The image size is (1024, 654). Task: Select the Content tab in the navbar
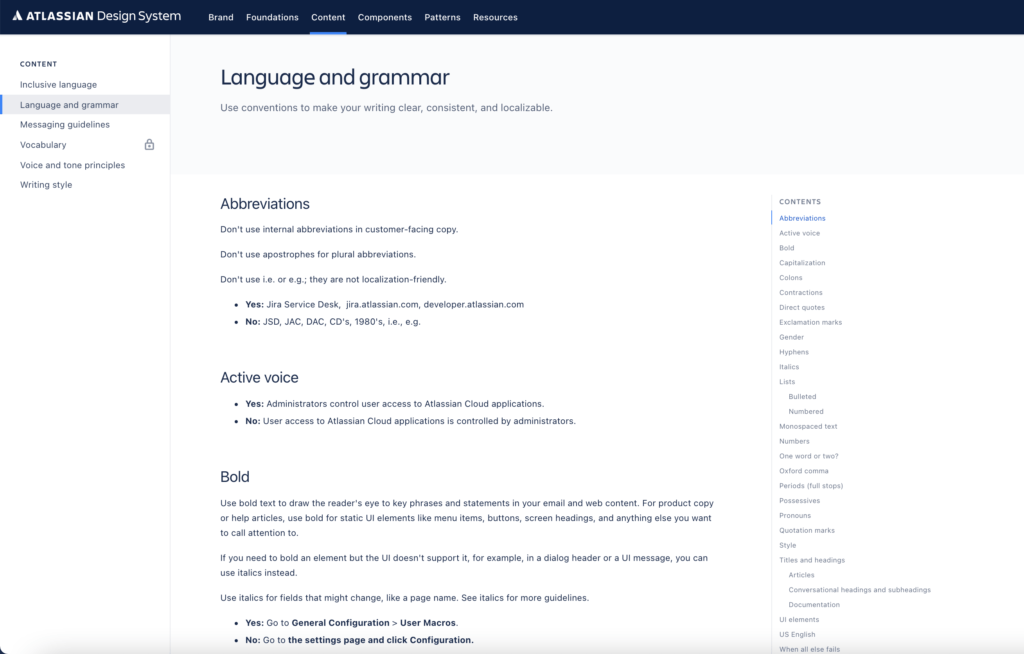point(327,17)
